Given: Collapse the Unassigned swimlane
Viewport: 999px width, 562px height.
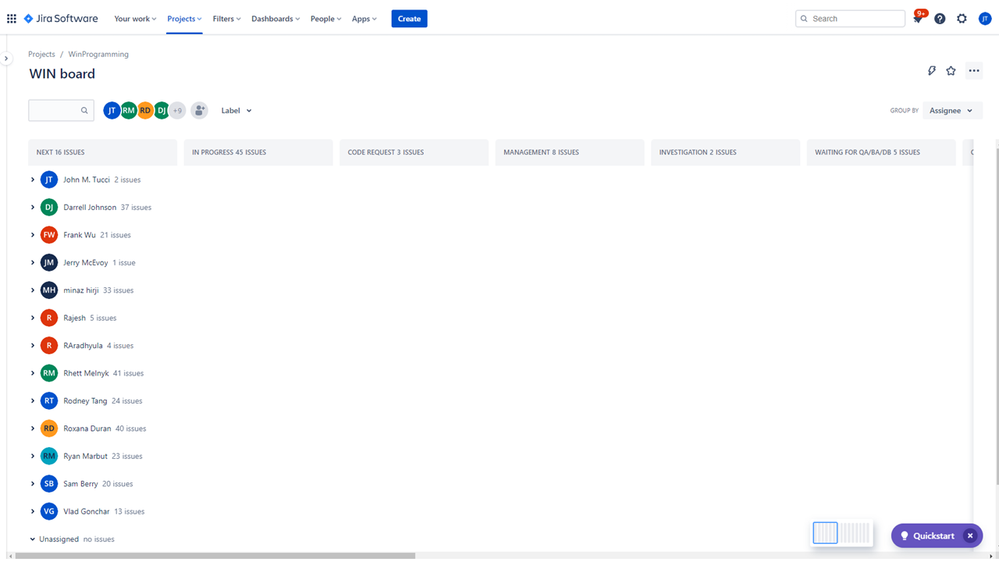Looking at the screenshot, I should pos(32,539).
